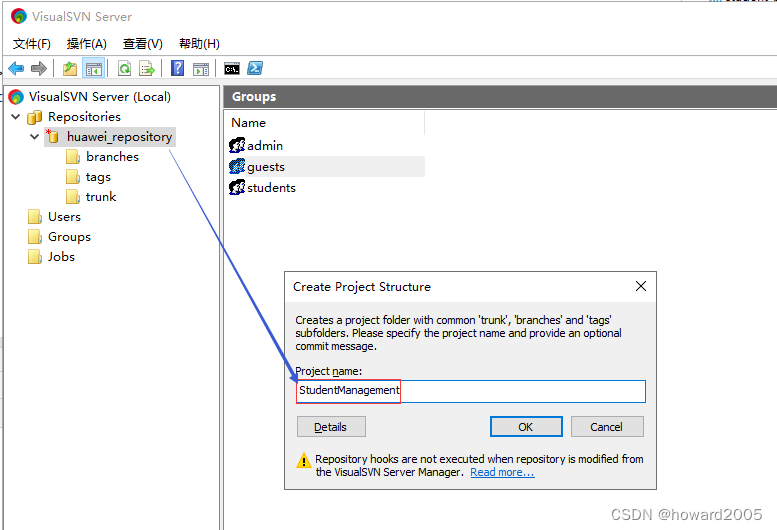
Task: Click the 'admin' group name text
Action: (x=265, y=146)
